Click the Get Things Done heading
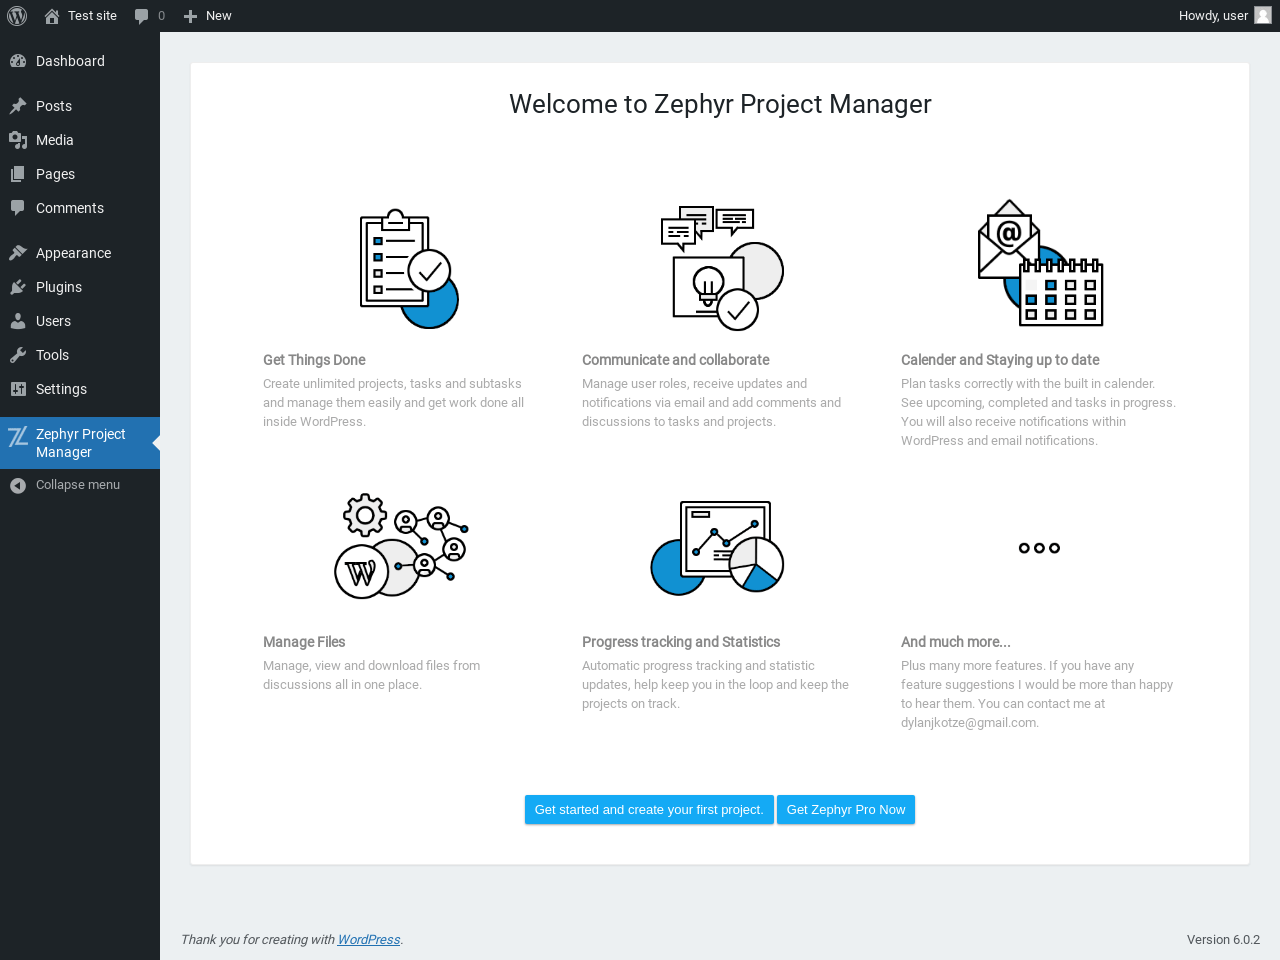 pyautogui.click(x=314, y=360)
